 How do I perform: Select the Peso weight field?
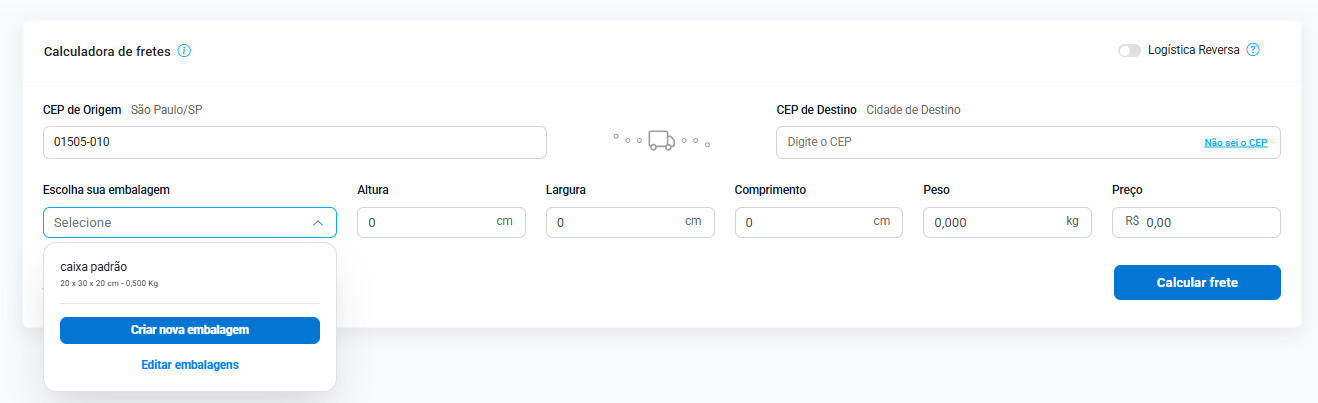994,223
